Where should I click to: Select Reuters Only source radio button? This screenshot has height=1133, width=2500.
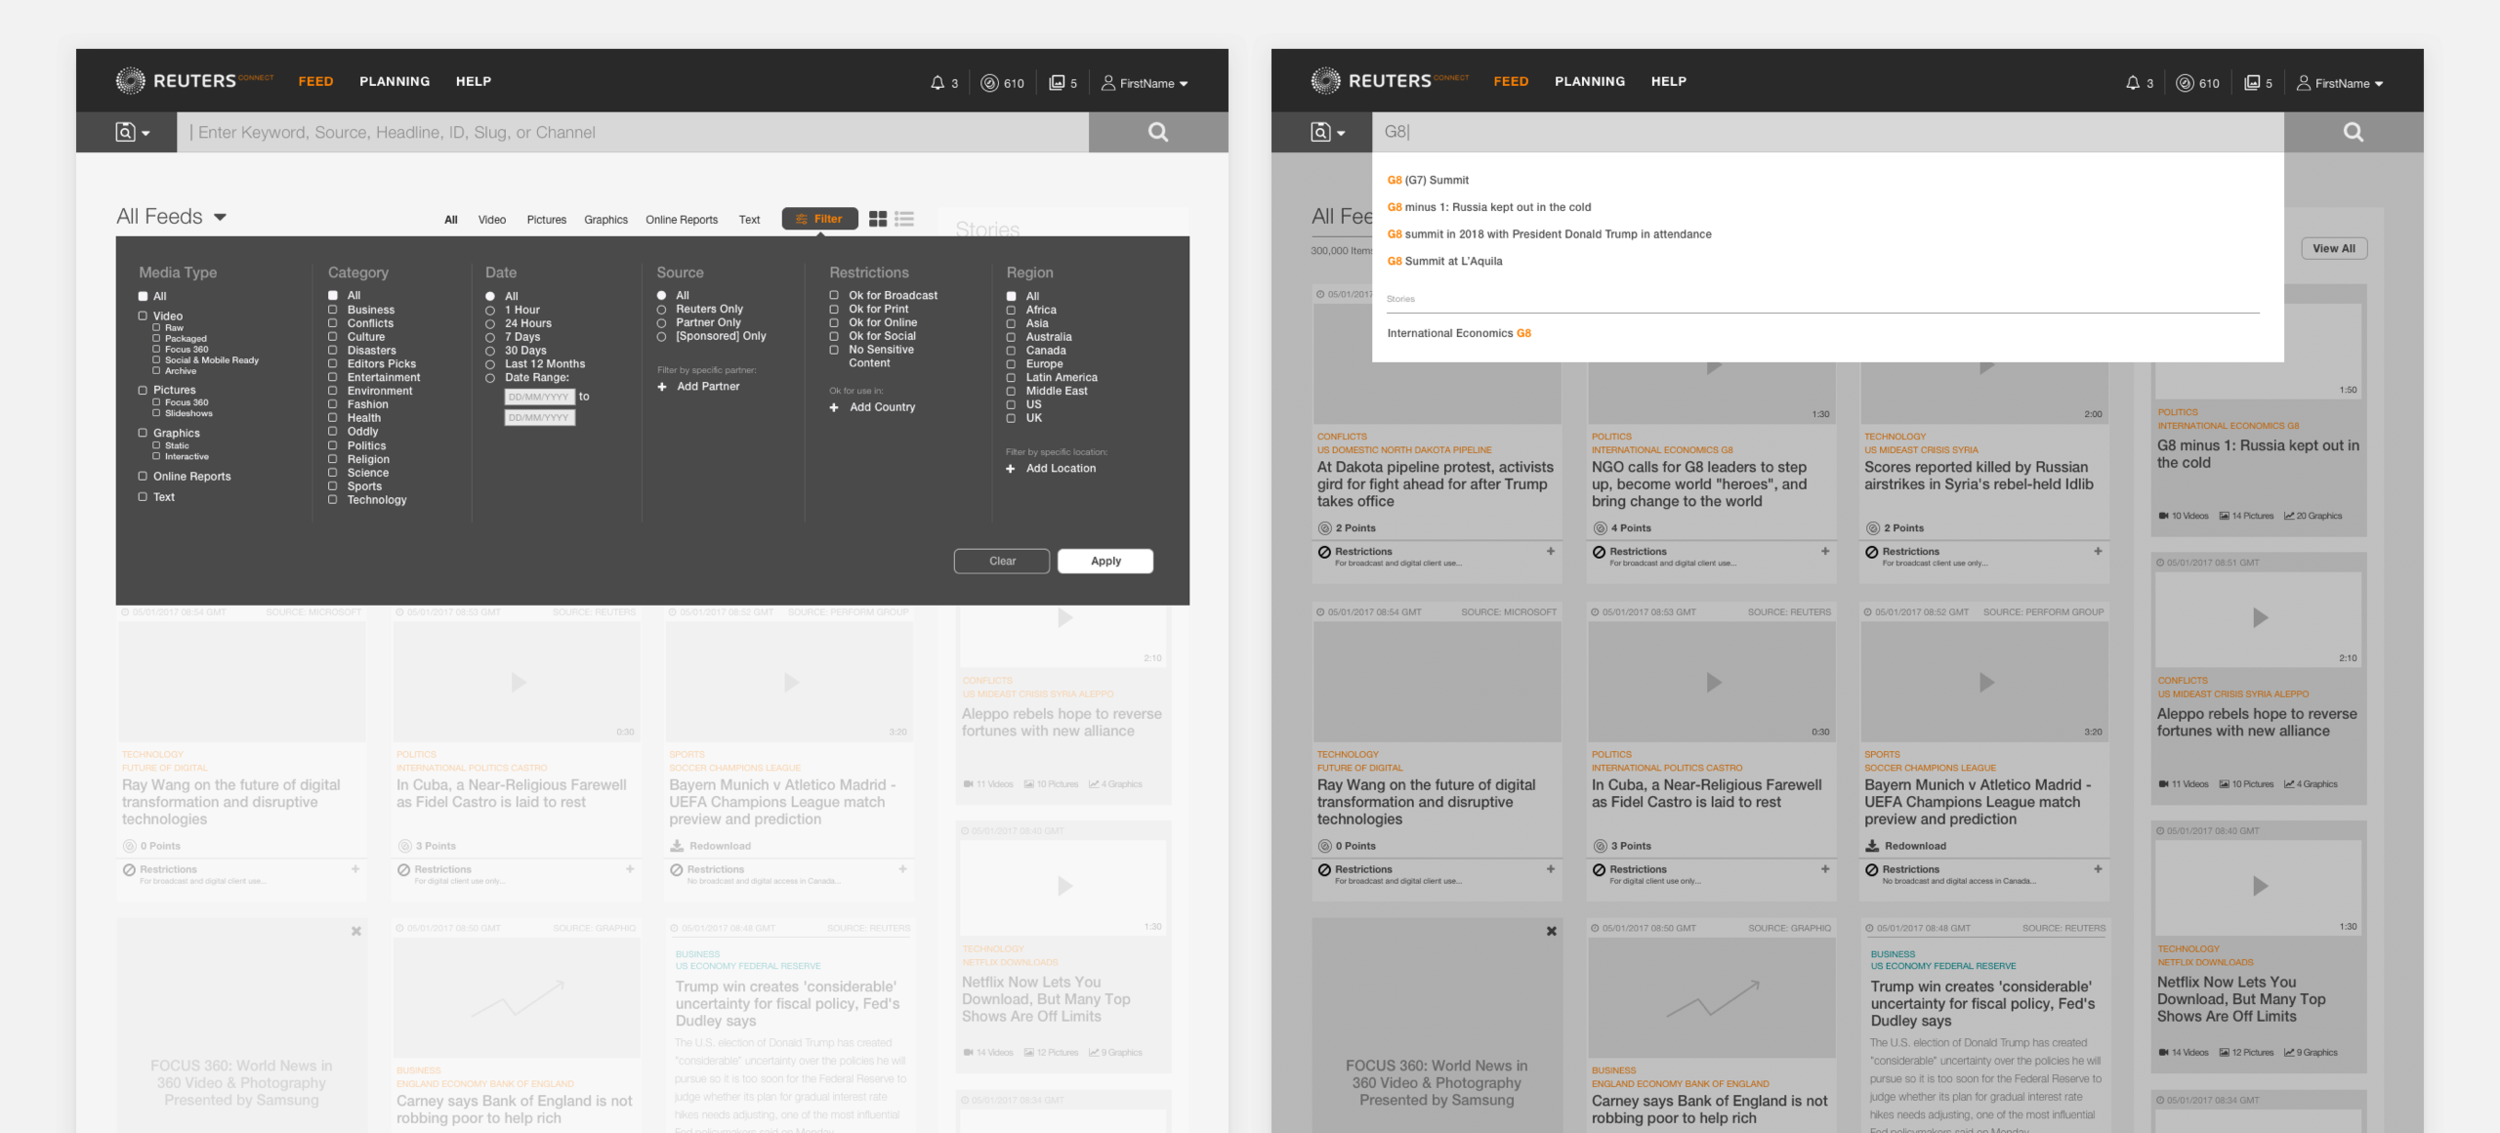[x=661, y=310]
